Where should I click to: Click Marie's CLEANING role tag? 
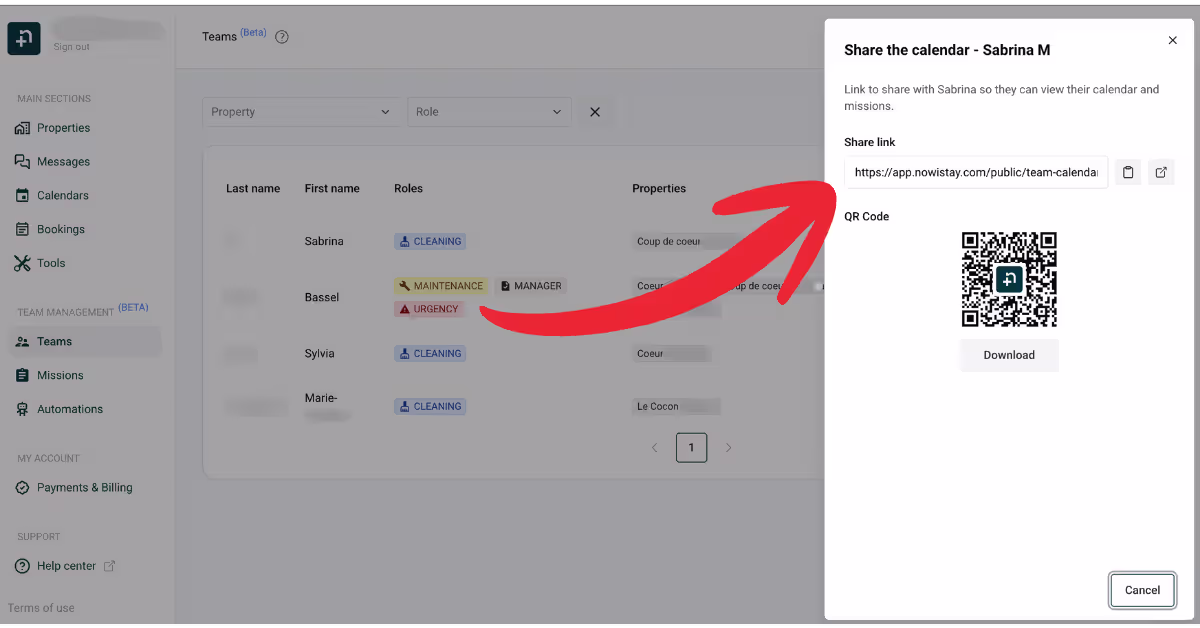[x=430, y=407]
